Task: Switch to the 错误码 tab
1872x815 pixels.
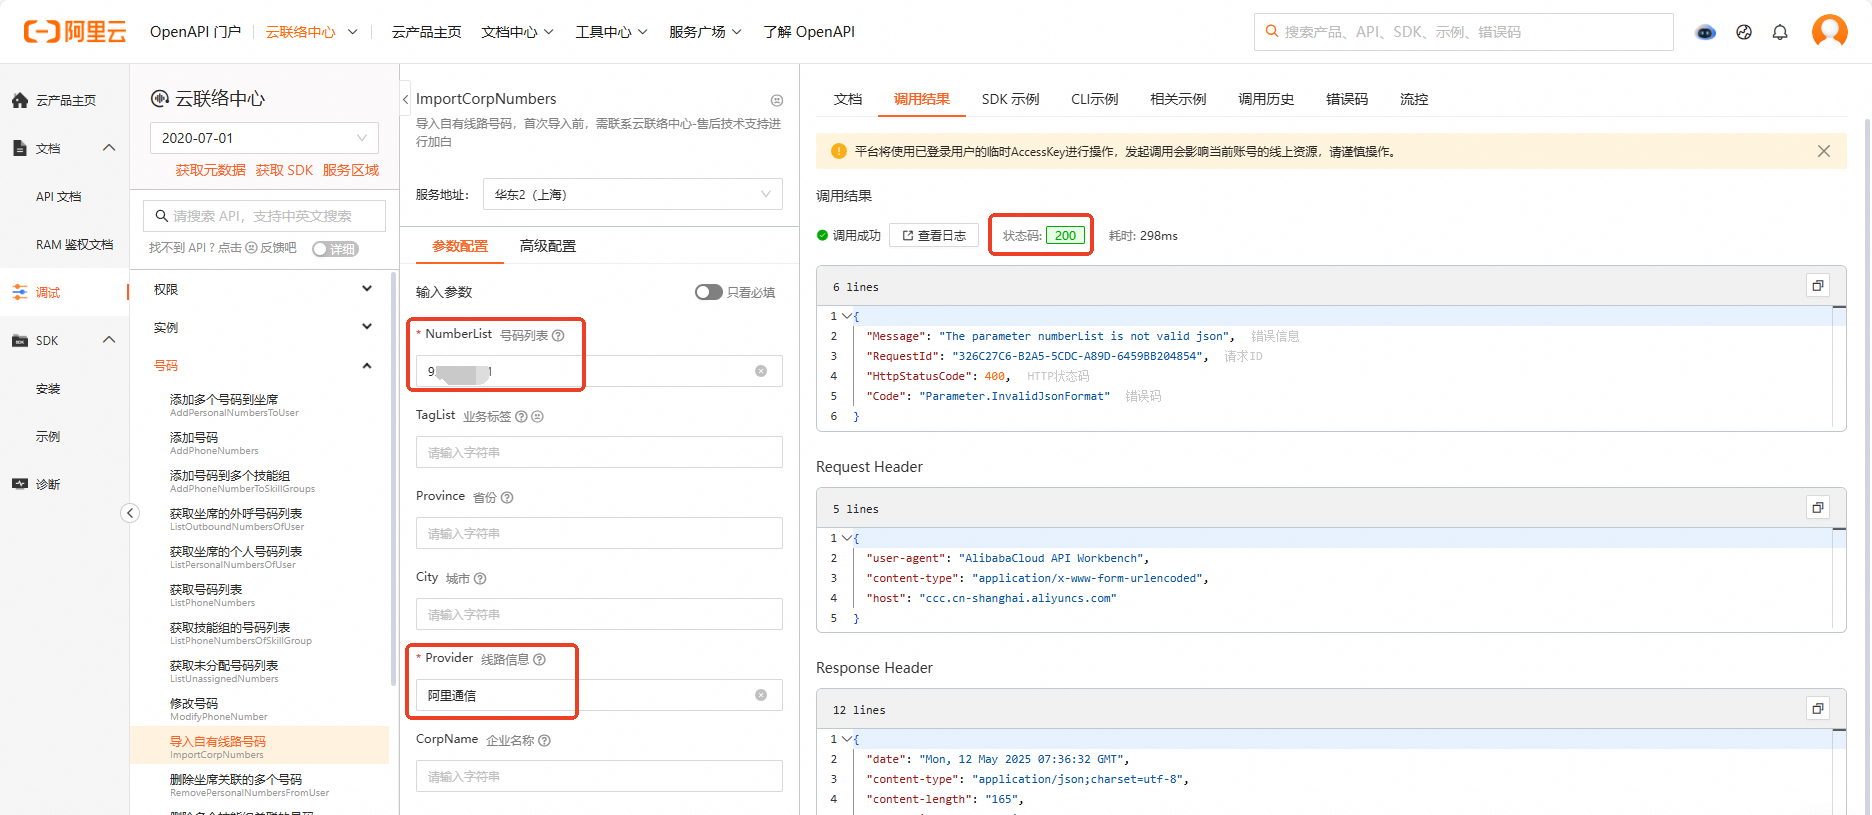Action: [1346, 99]
